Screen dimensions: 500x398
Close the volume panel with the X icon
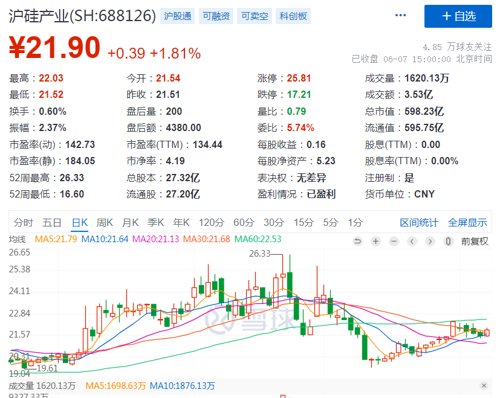484,386
